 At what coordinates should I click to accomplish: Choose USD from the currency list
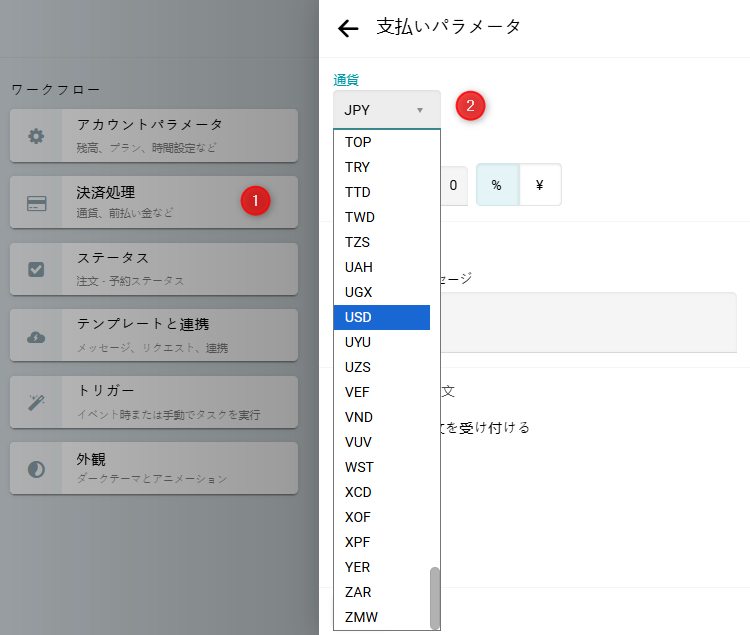click(x=382, y=317)
